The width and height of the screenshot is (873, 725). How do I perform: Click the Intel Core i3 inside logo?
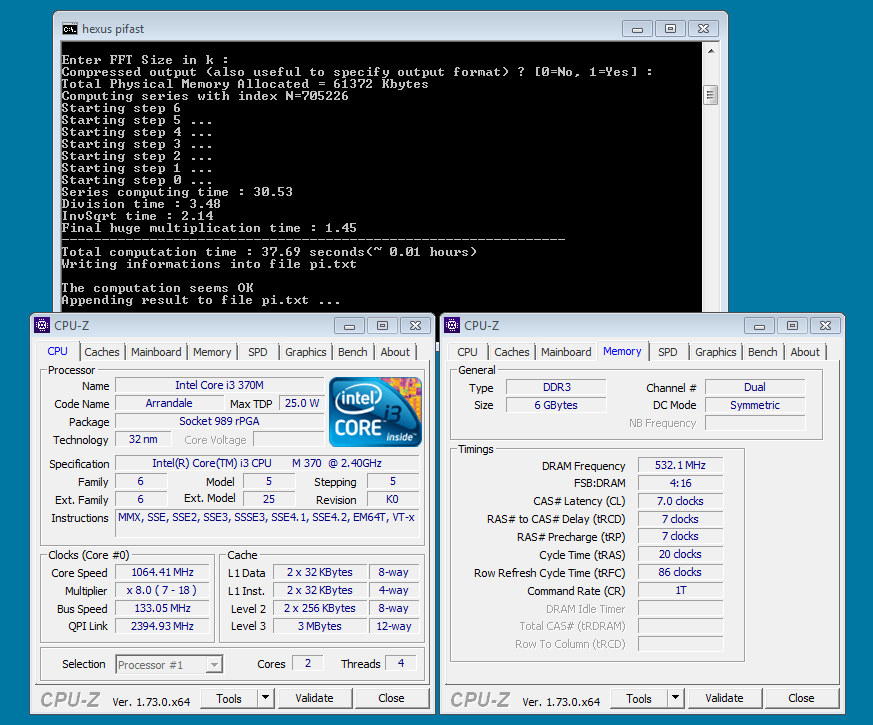pos(375,412)
